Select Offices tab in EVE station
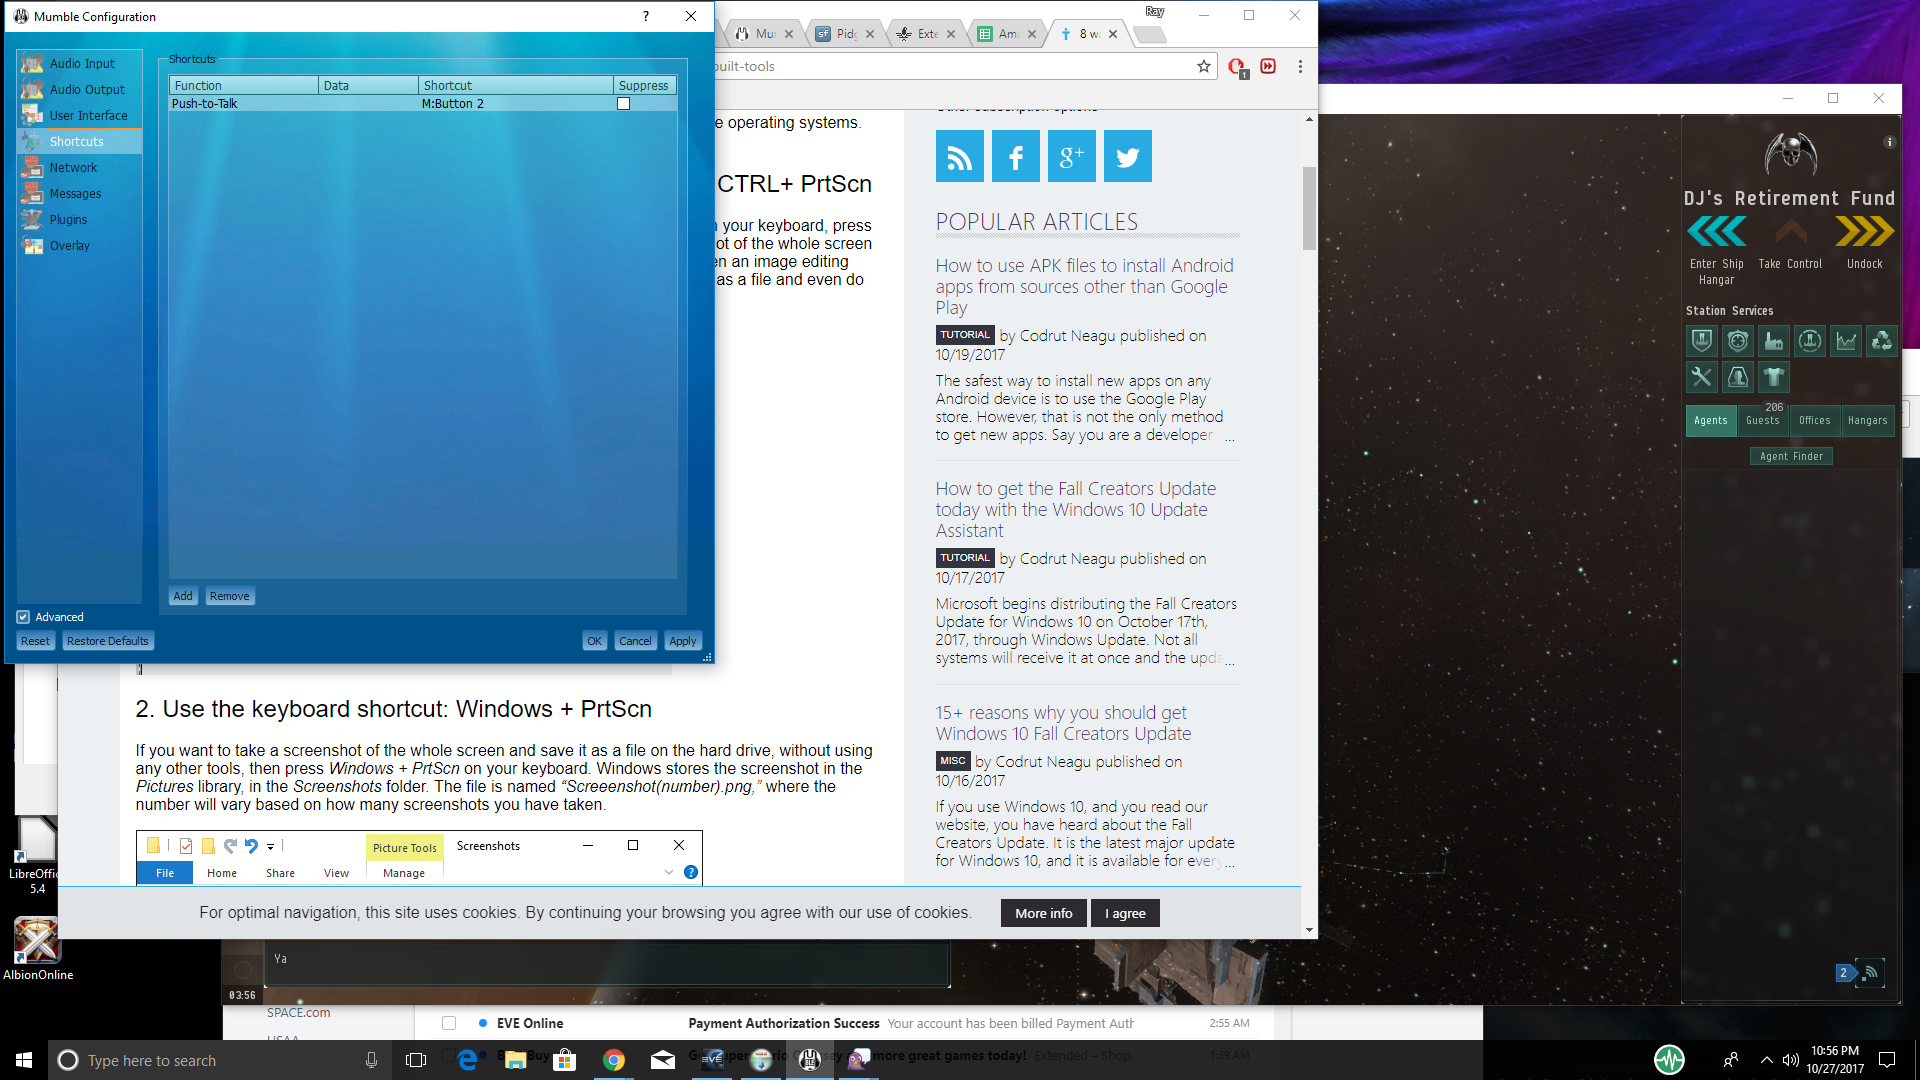The image size is (1920, 1080). [x=1814, y=420]
